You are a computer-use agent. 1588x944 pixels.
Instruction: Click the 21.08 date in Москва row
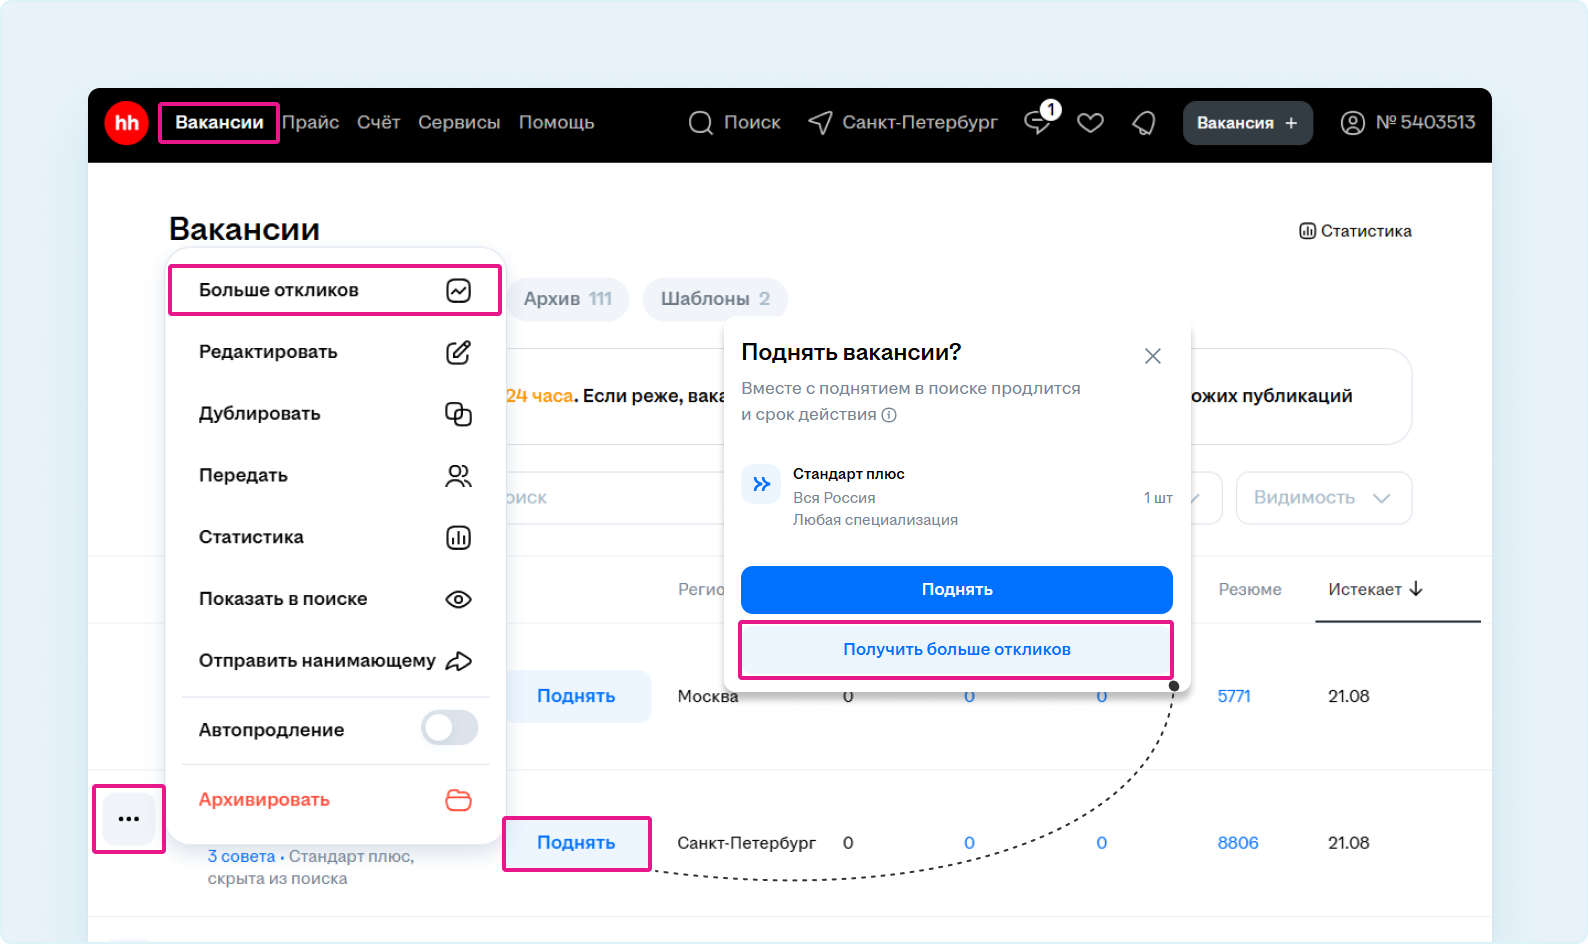pos(1349,696)
